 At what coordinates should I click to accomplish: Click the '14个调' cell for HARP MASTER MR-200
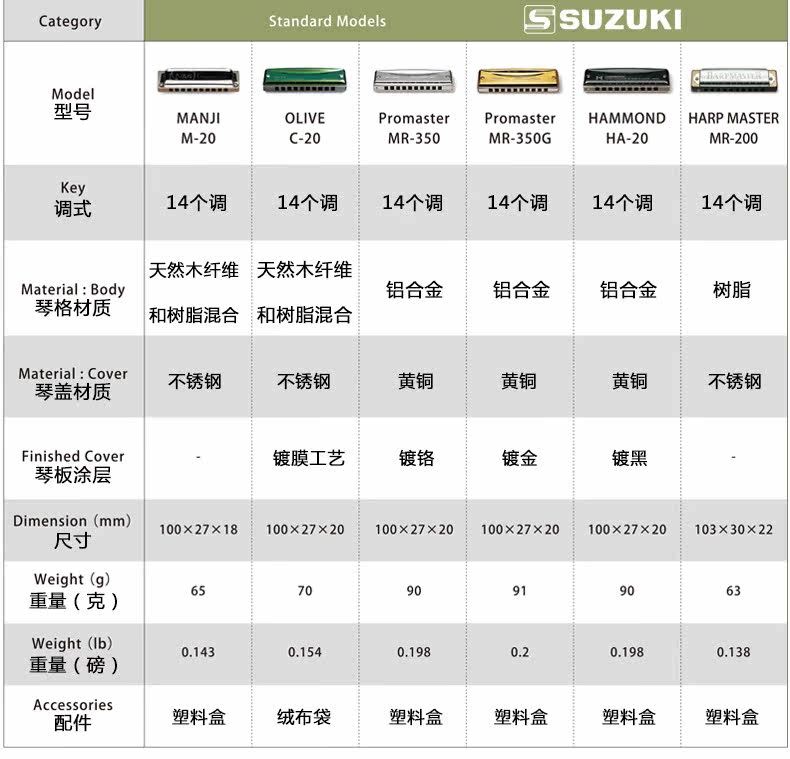732,203
